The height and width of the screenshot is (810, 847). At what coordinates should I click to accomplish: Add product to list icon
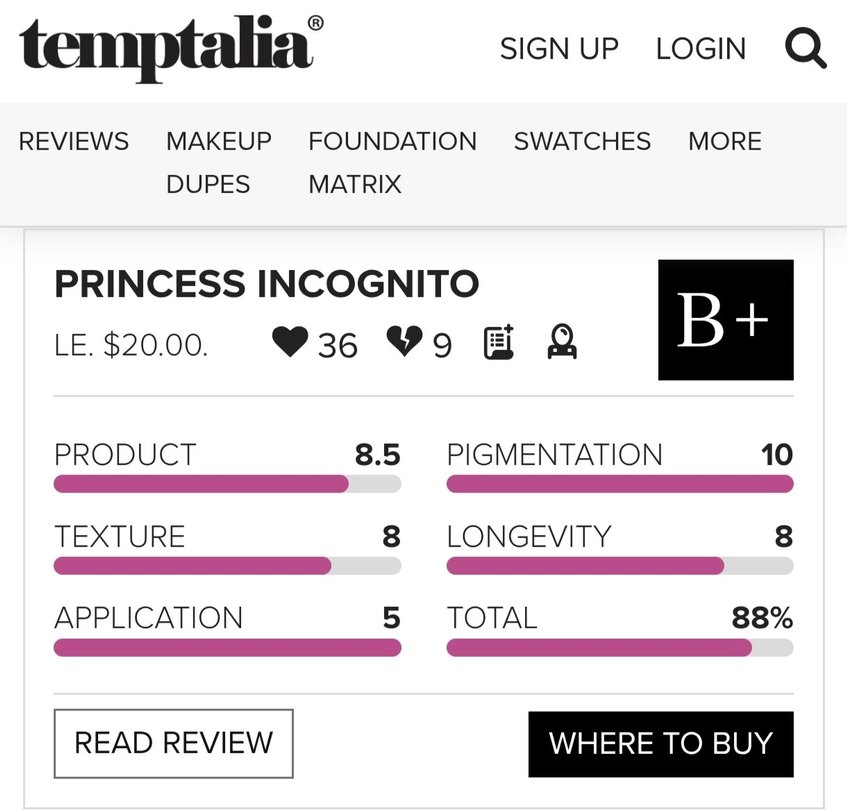coord(498,343)
